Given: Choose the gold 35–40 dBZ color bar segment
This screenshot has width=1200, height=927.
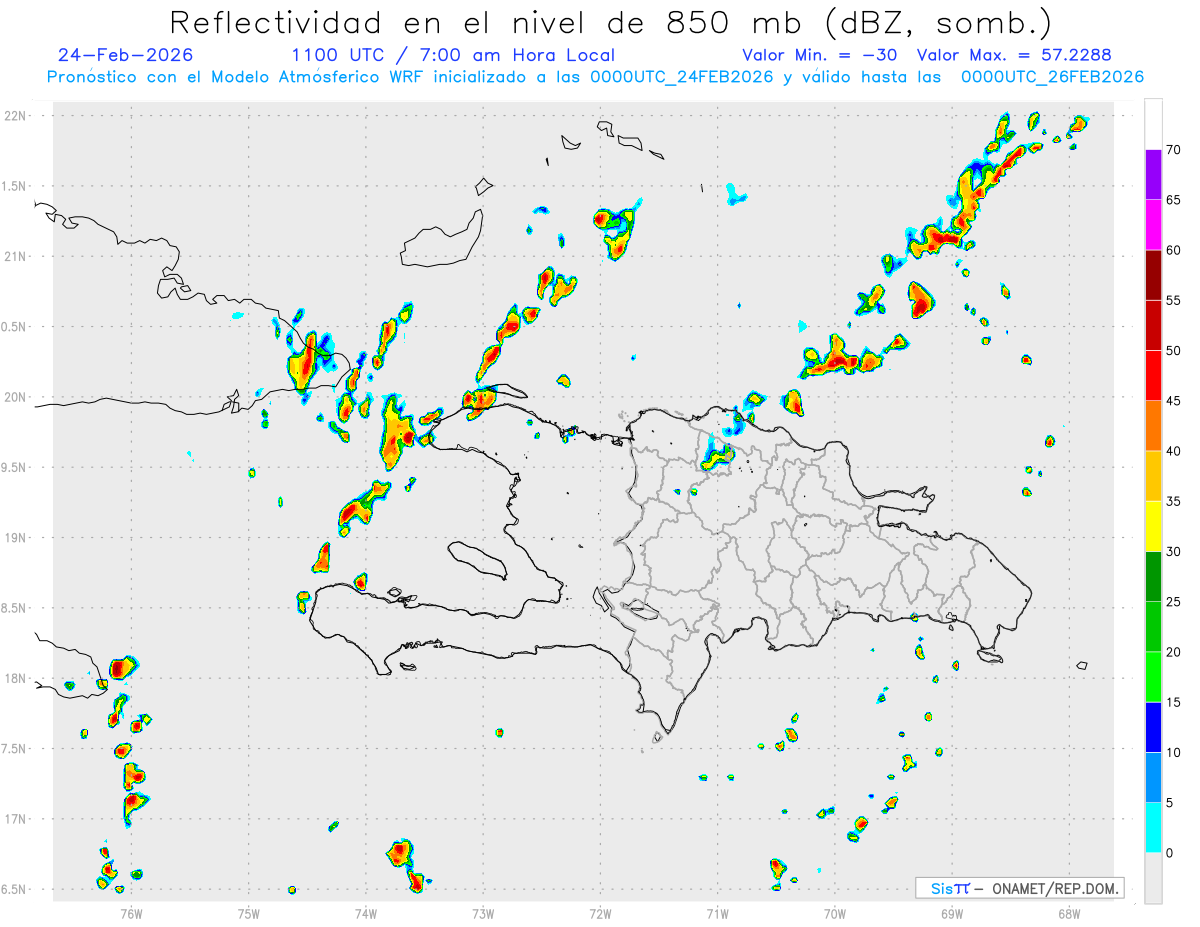Looking at the screenshot, I should pyautogui.click(x=1153, y=476).
